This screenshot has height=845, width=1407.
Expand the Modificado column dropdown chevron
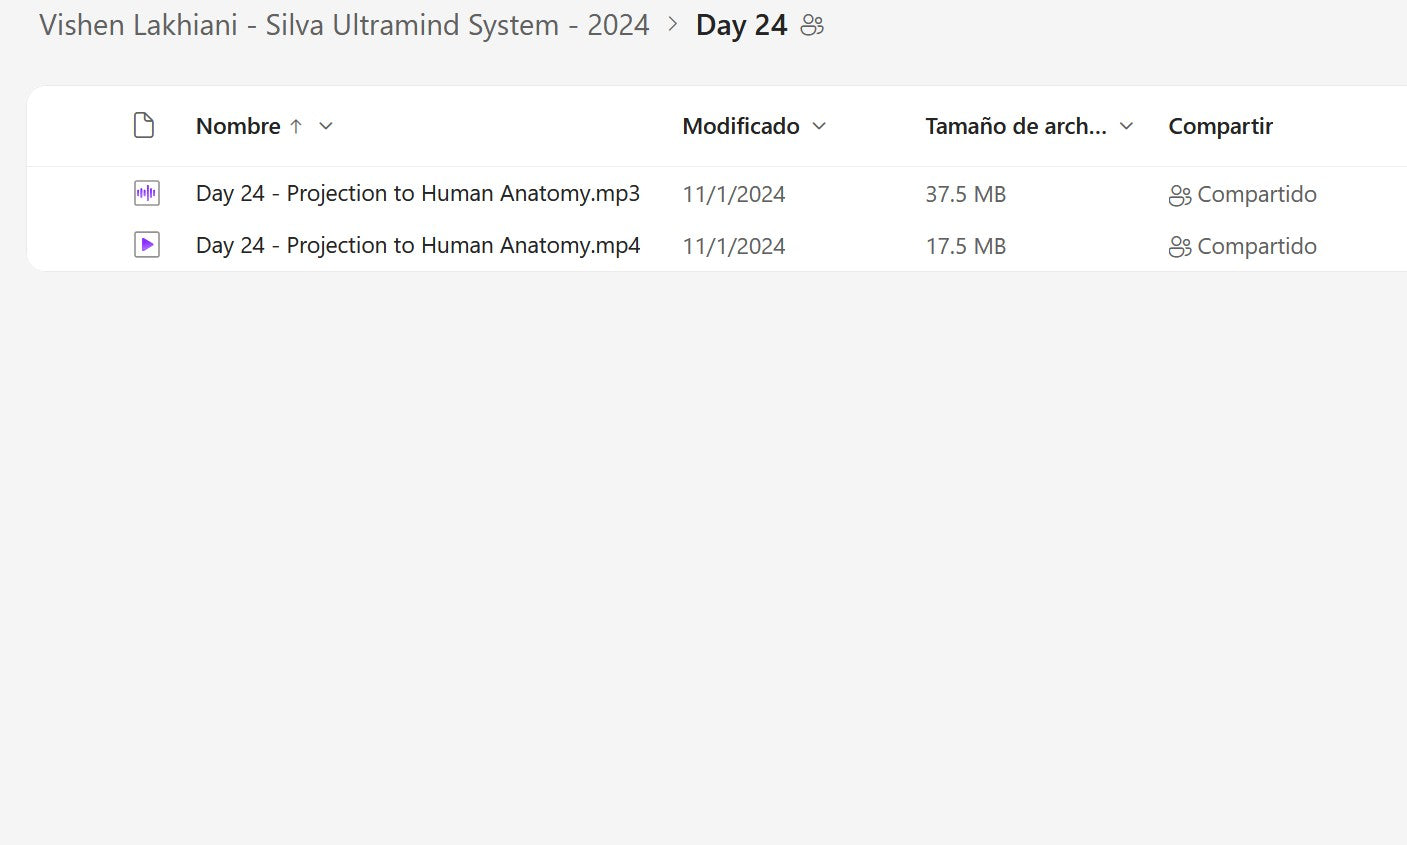point(820,126)
